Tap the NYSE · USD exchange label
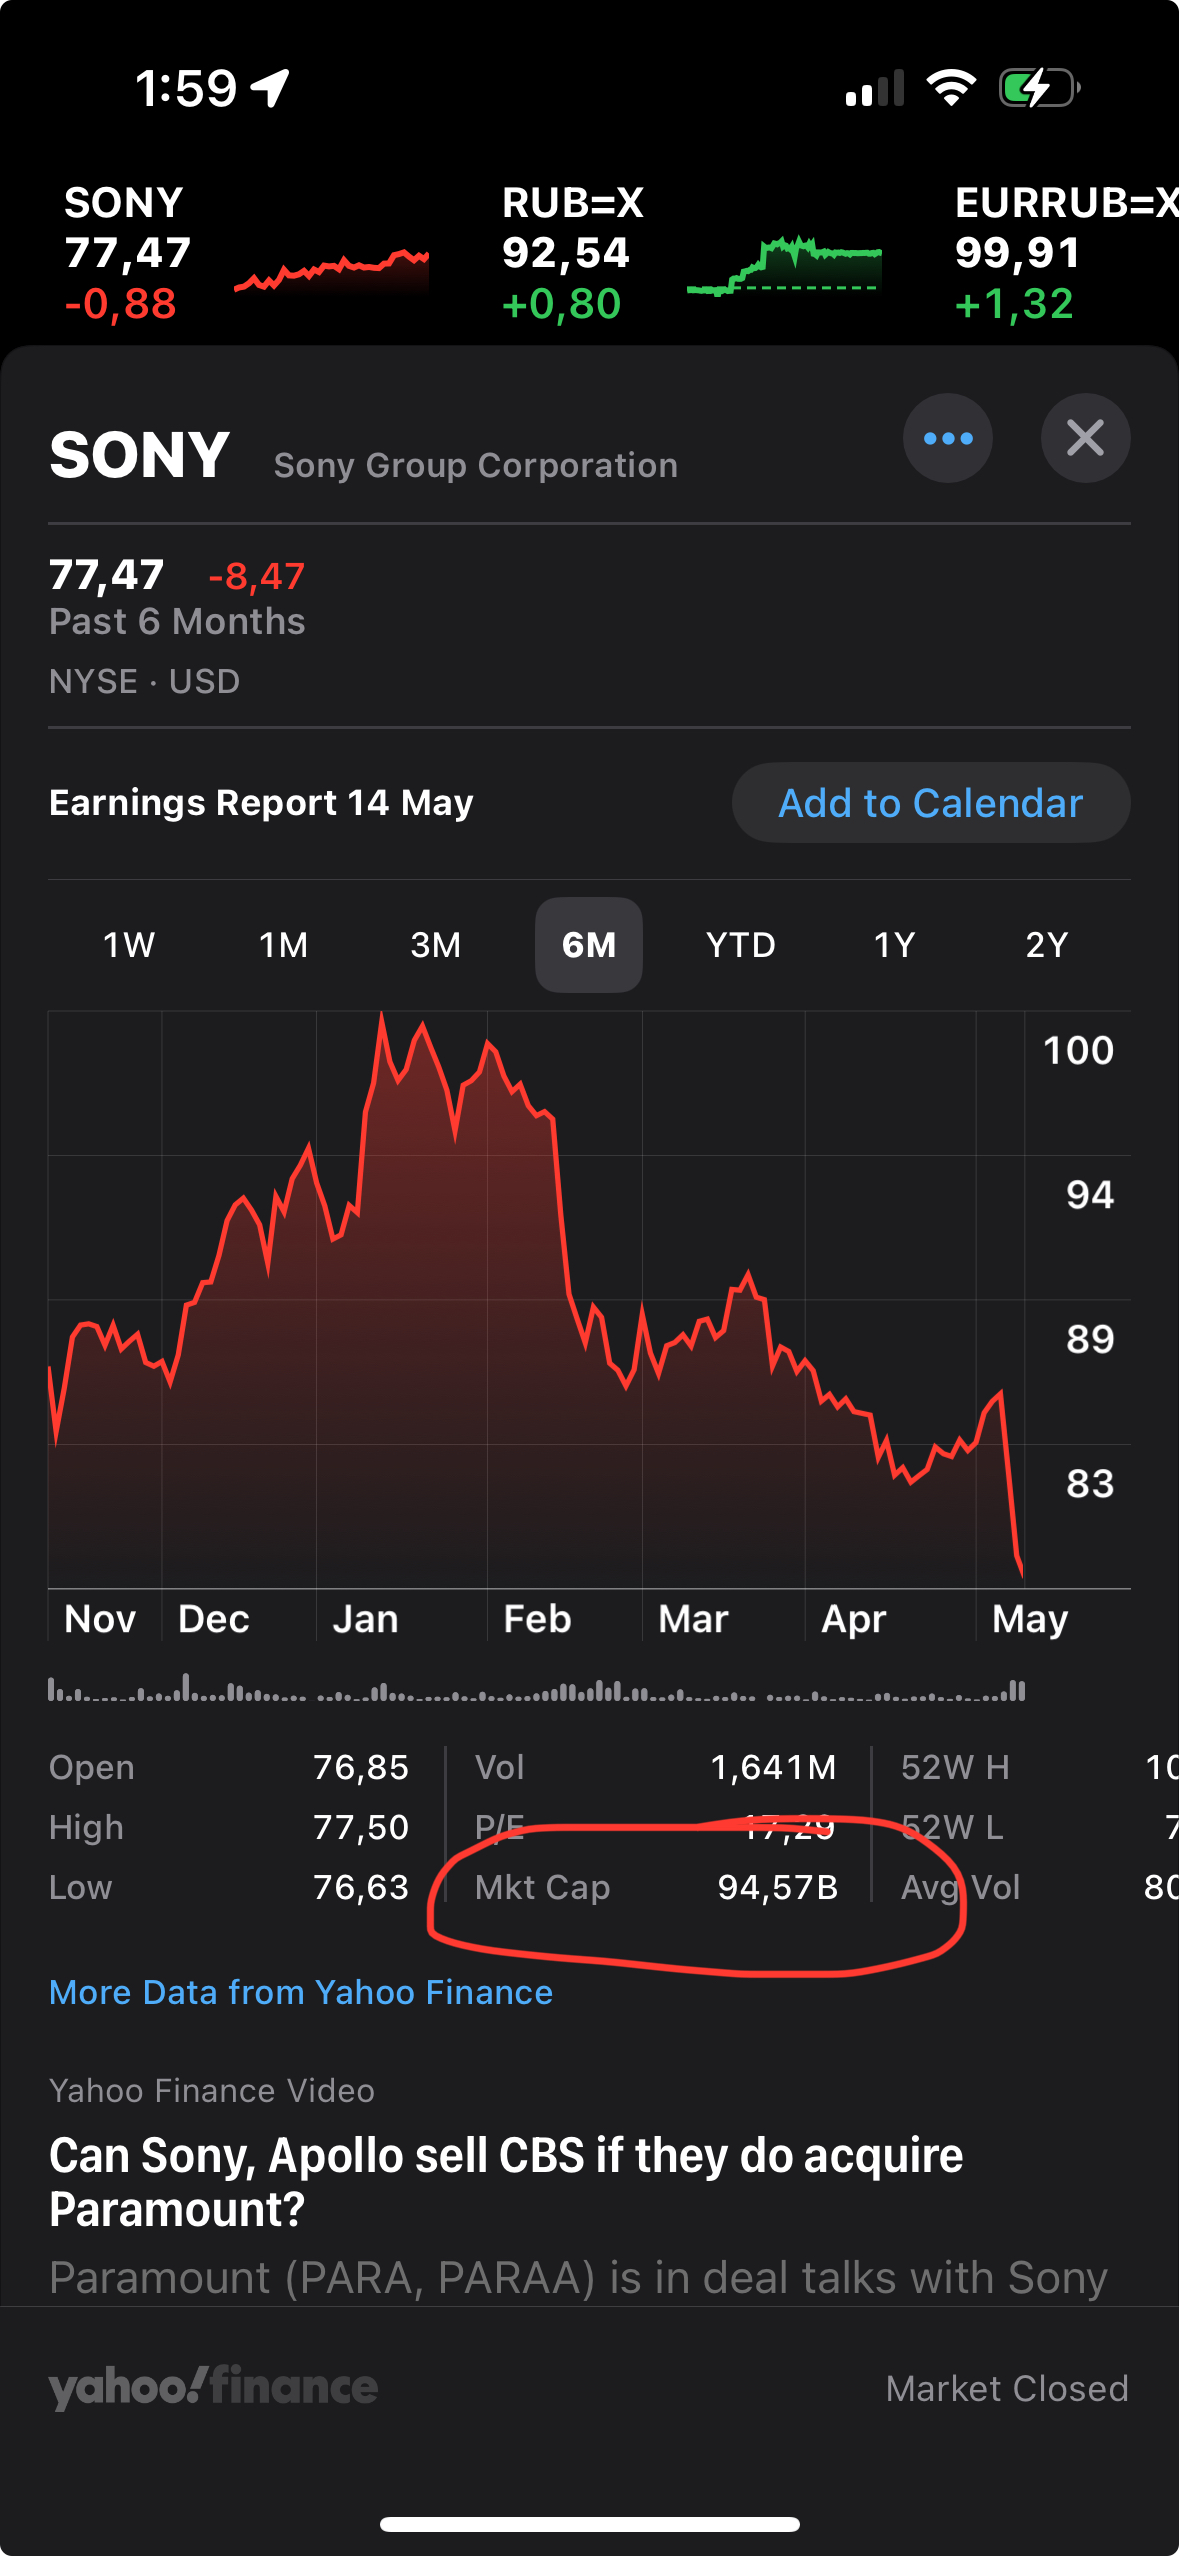Viewport: 1179px width, 2556px height. coord(145,681)
